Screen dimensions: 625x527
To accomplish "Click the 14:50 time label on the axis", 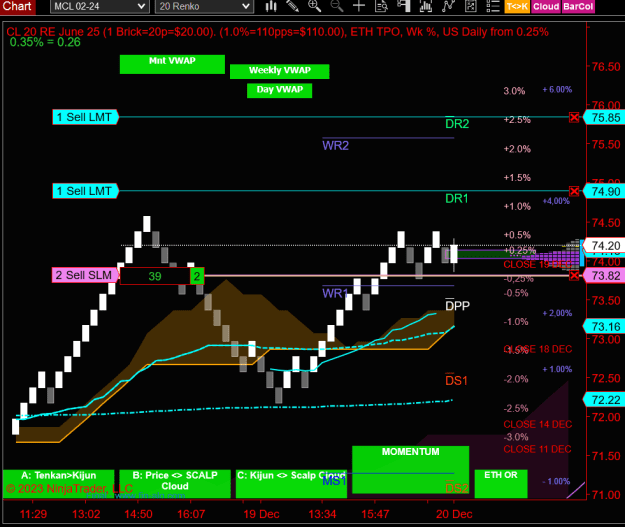I will (138, 514).
